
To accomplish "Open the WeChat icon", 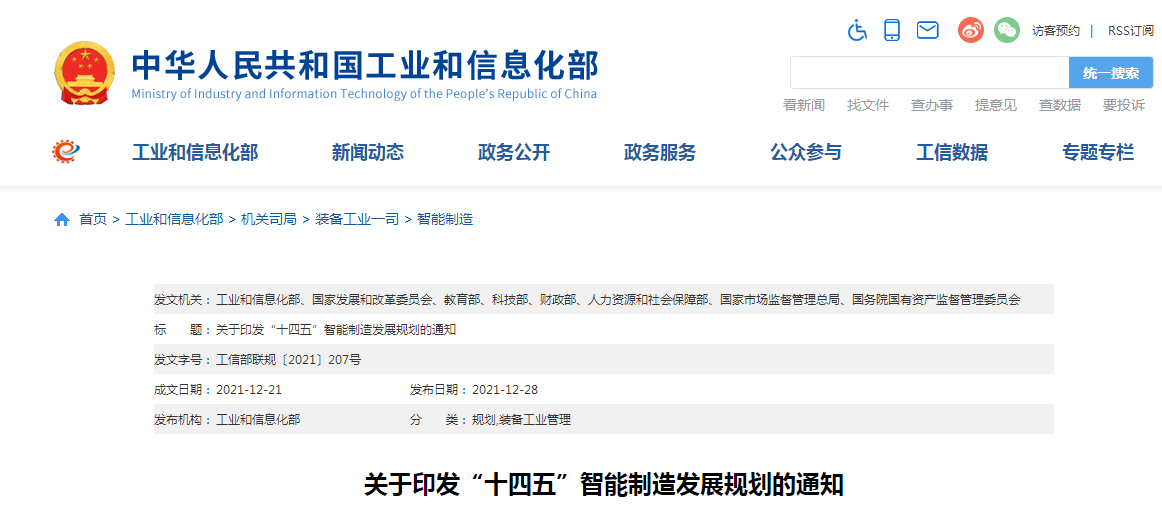I will 1006,30.
